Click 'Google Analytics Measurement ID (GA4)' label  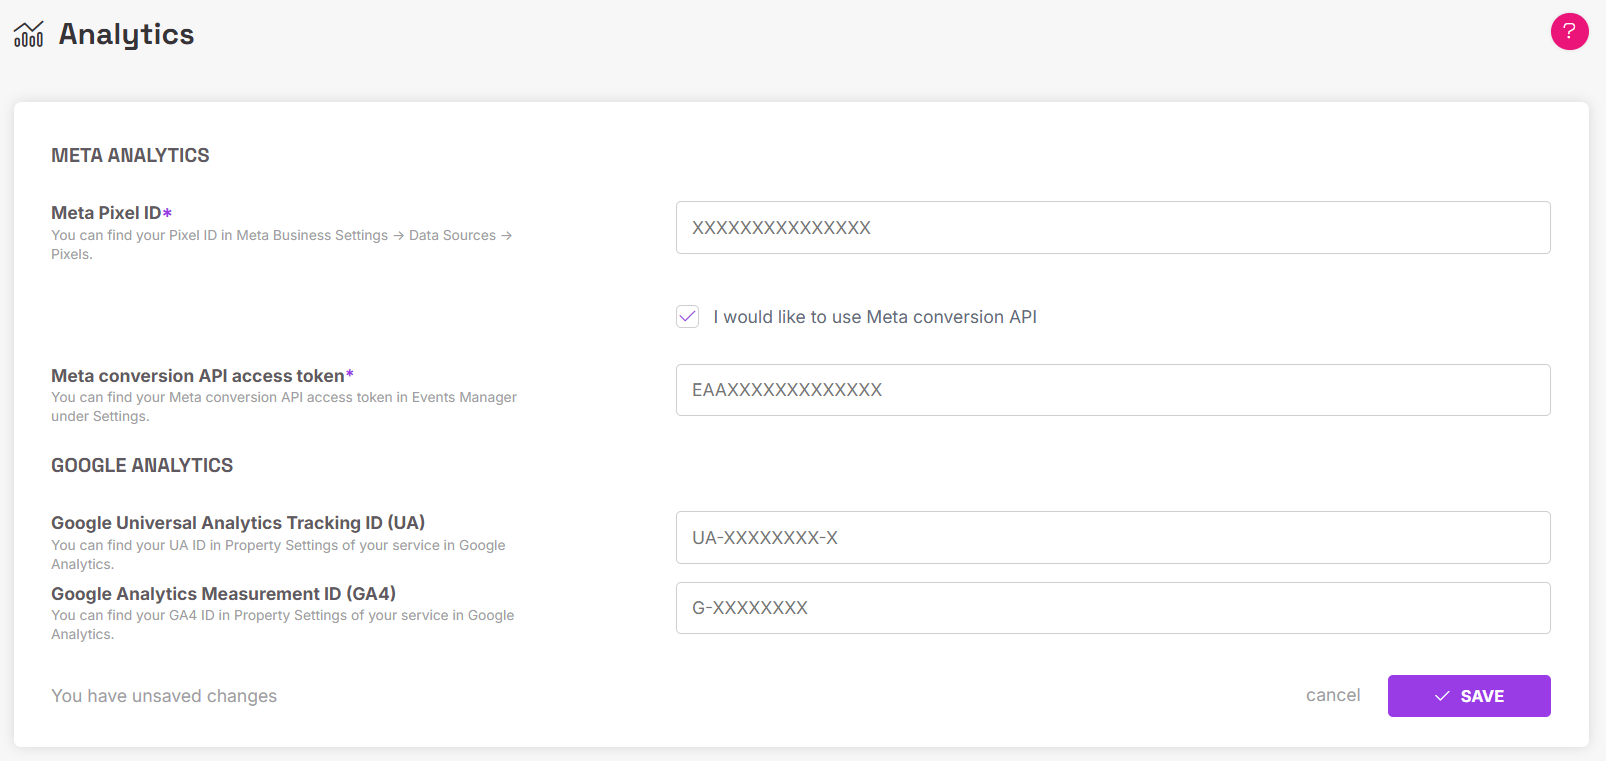click(x=223, y=594)
